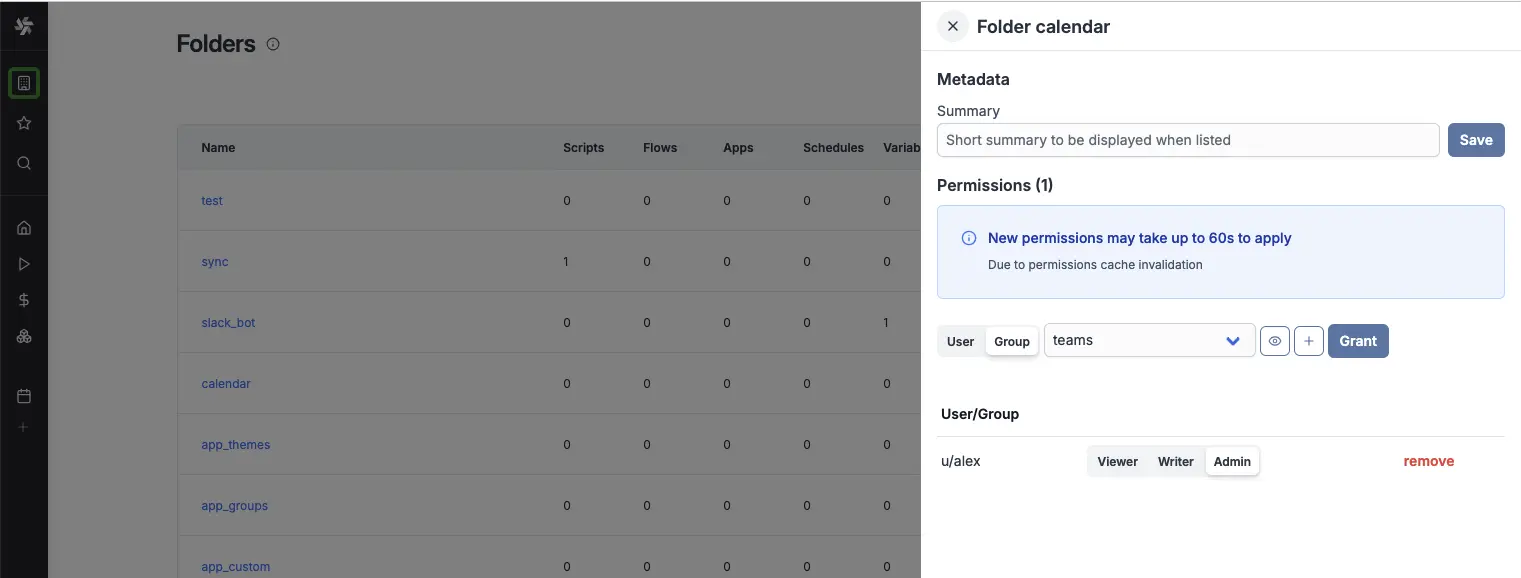Switch permission target to Group
Screen dimensions: 1521x578
point(1011,341)
